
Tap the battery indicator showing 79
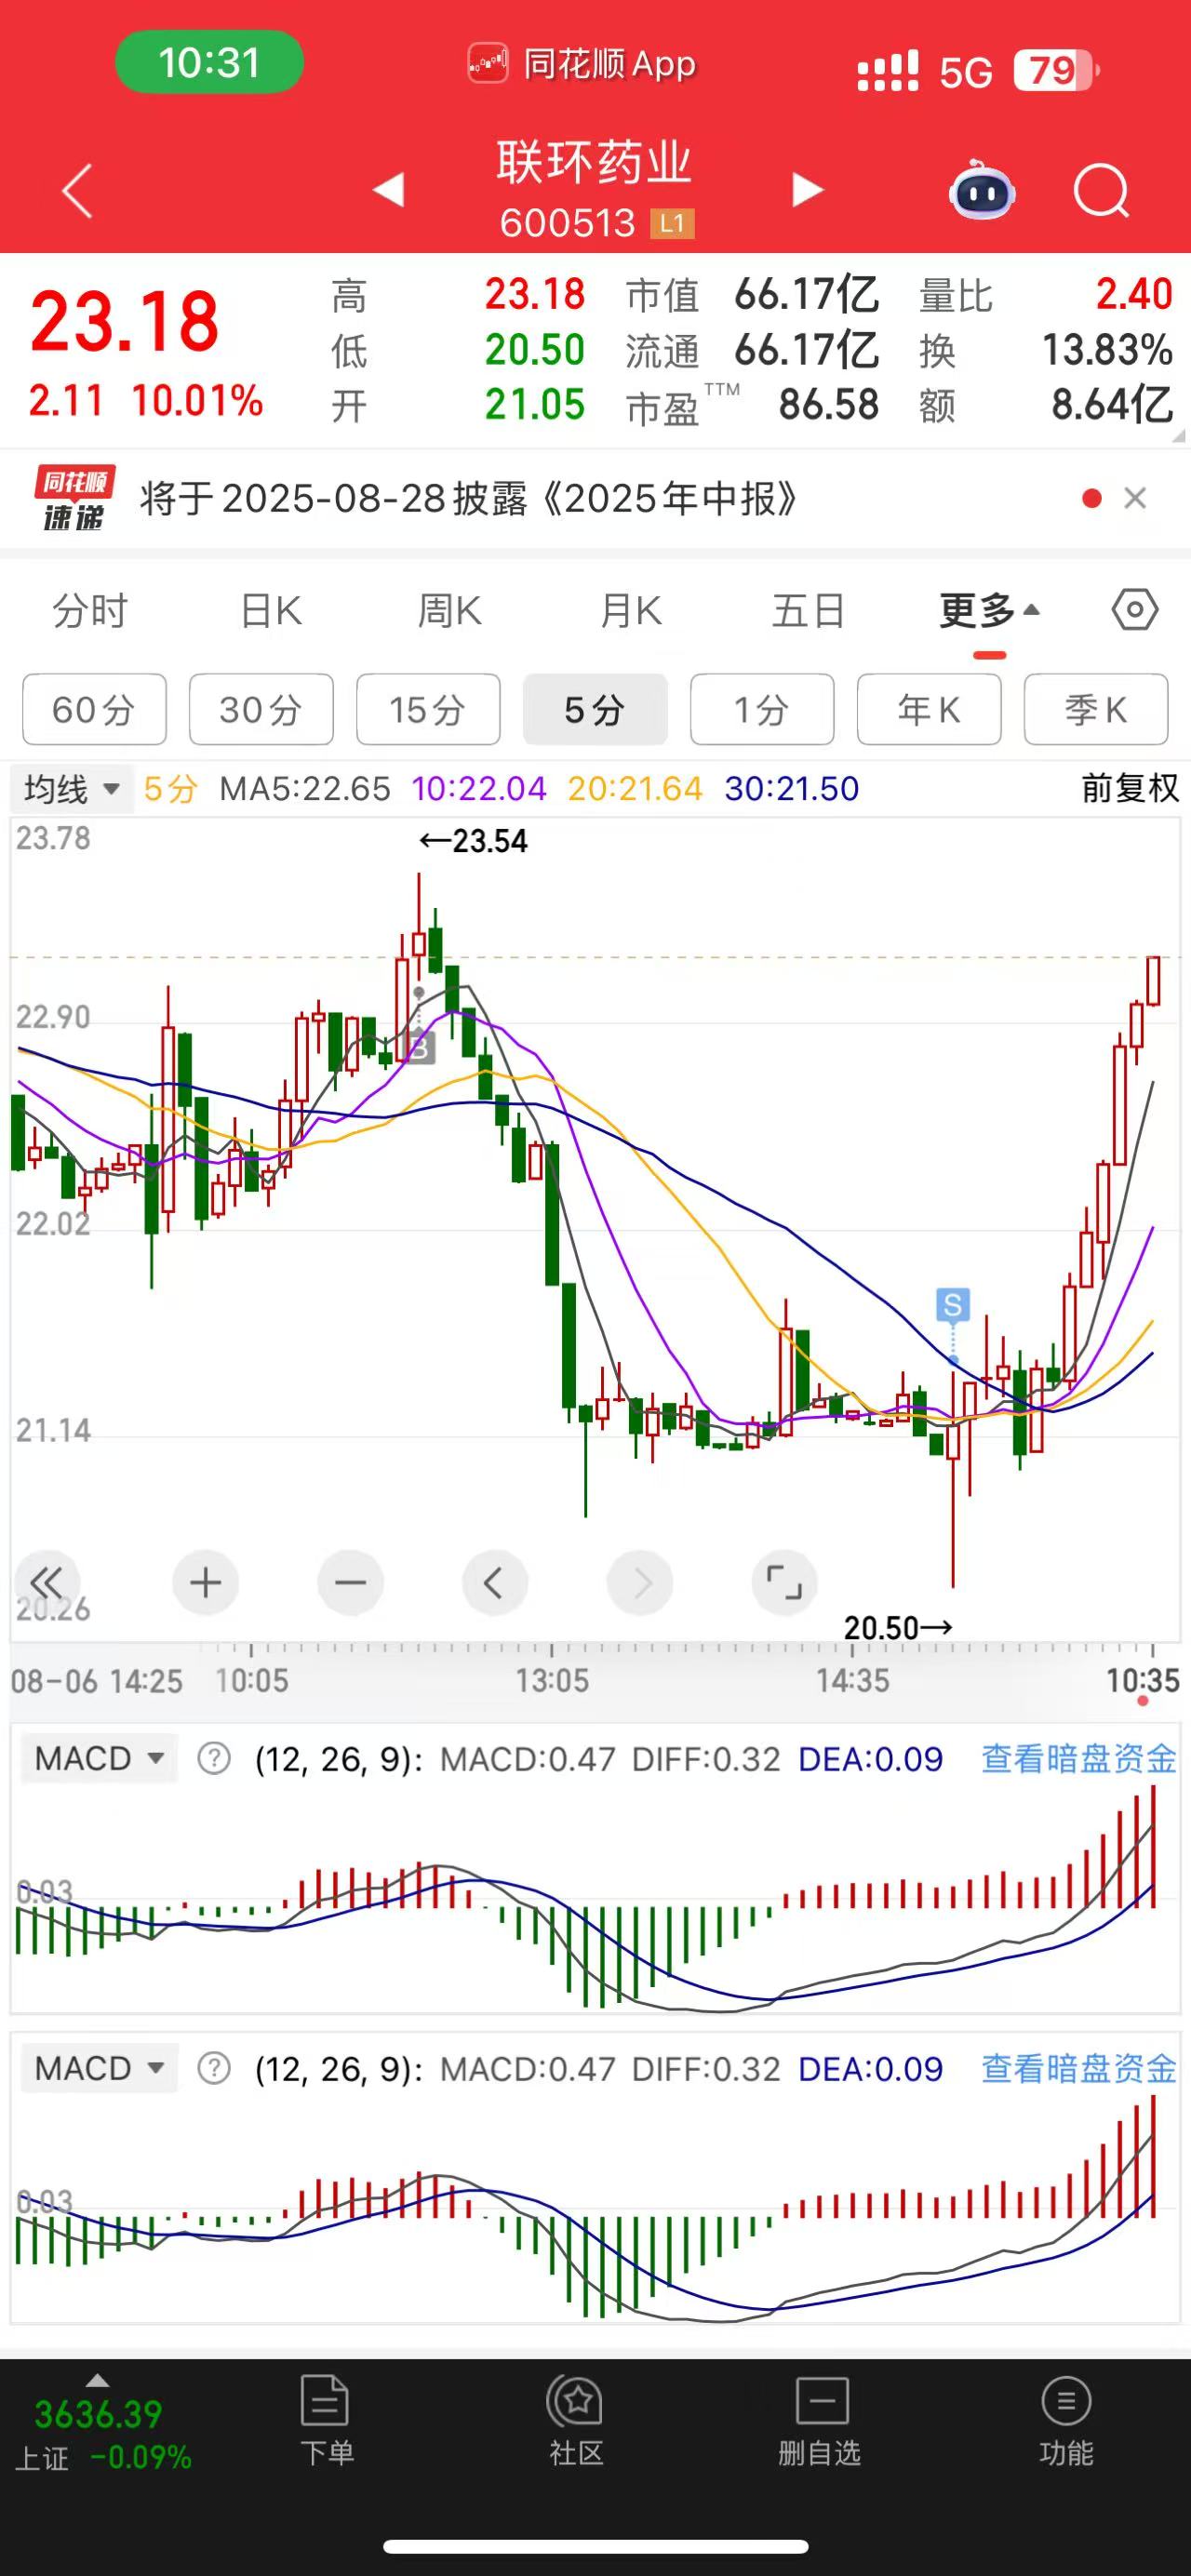1056,71
